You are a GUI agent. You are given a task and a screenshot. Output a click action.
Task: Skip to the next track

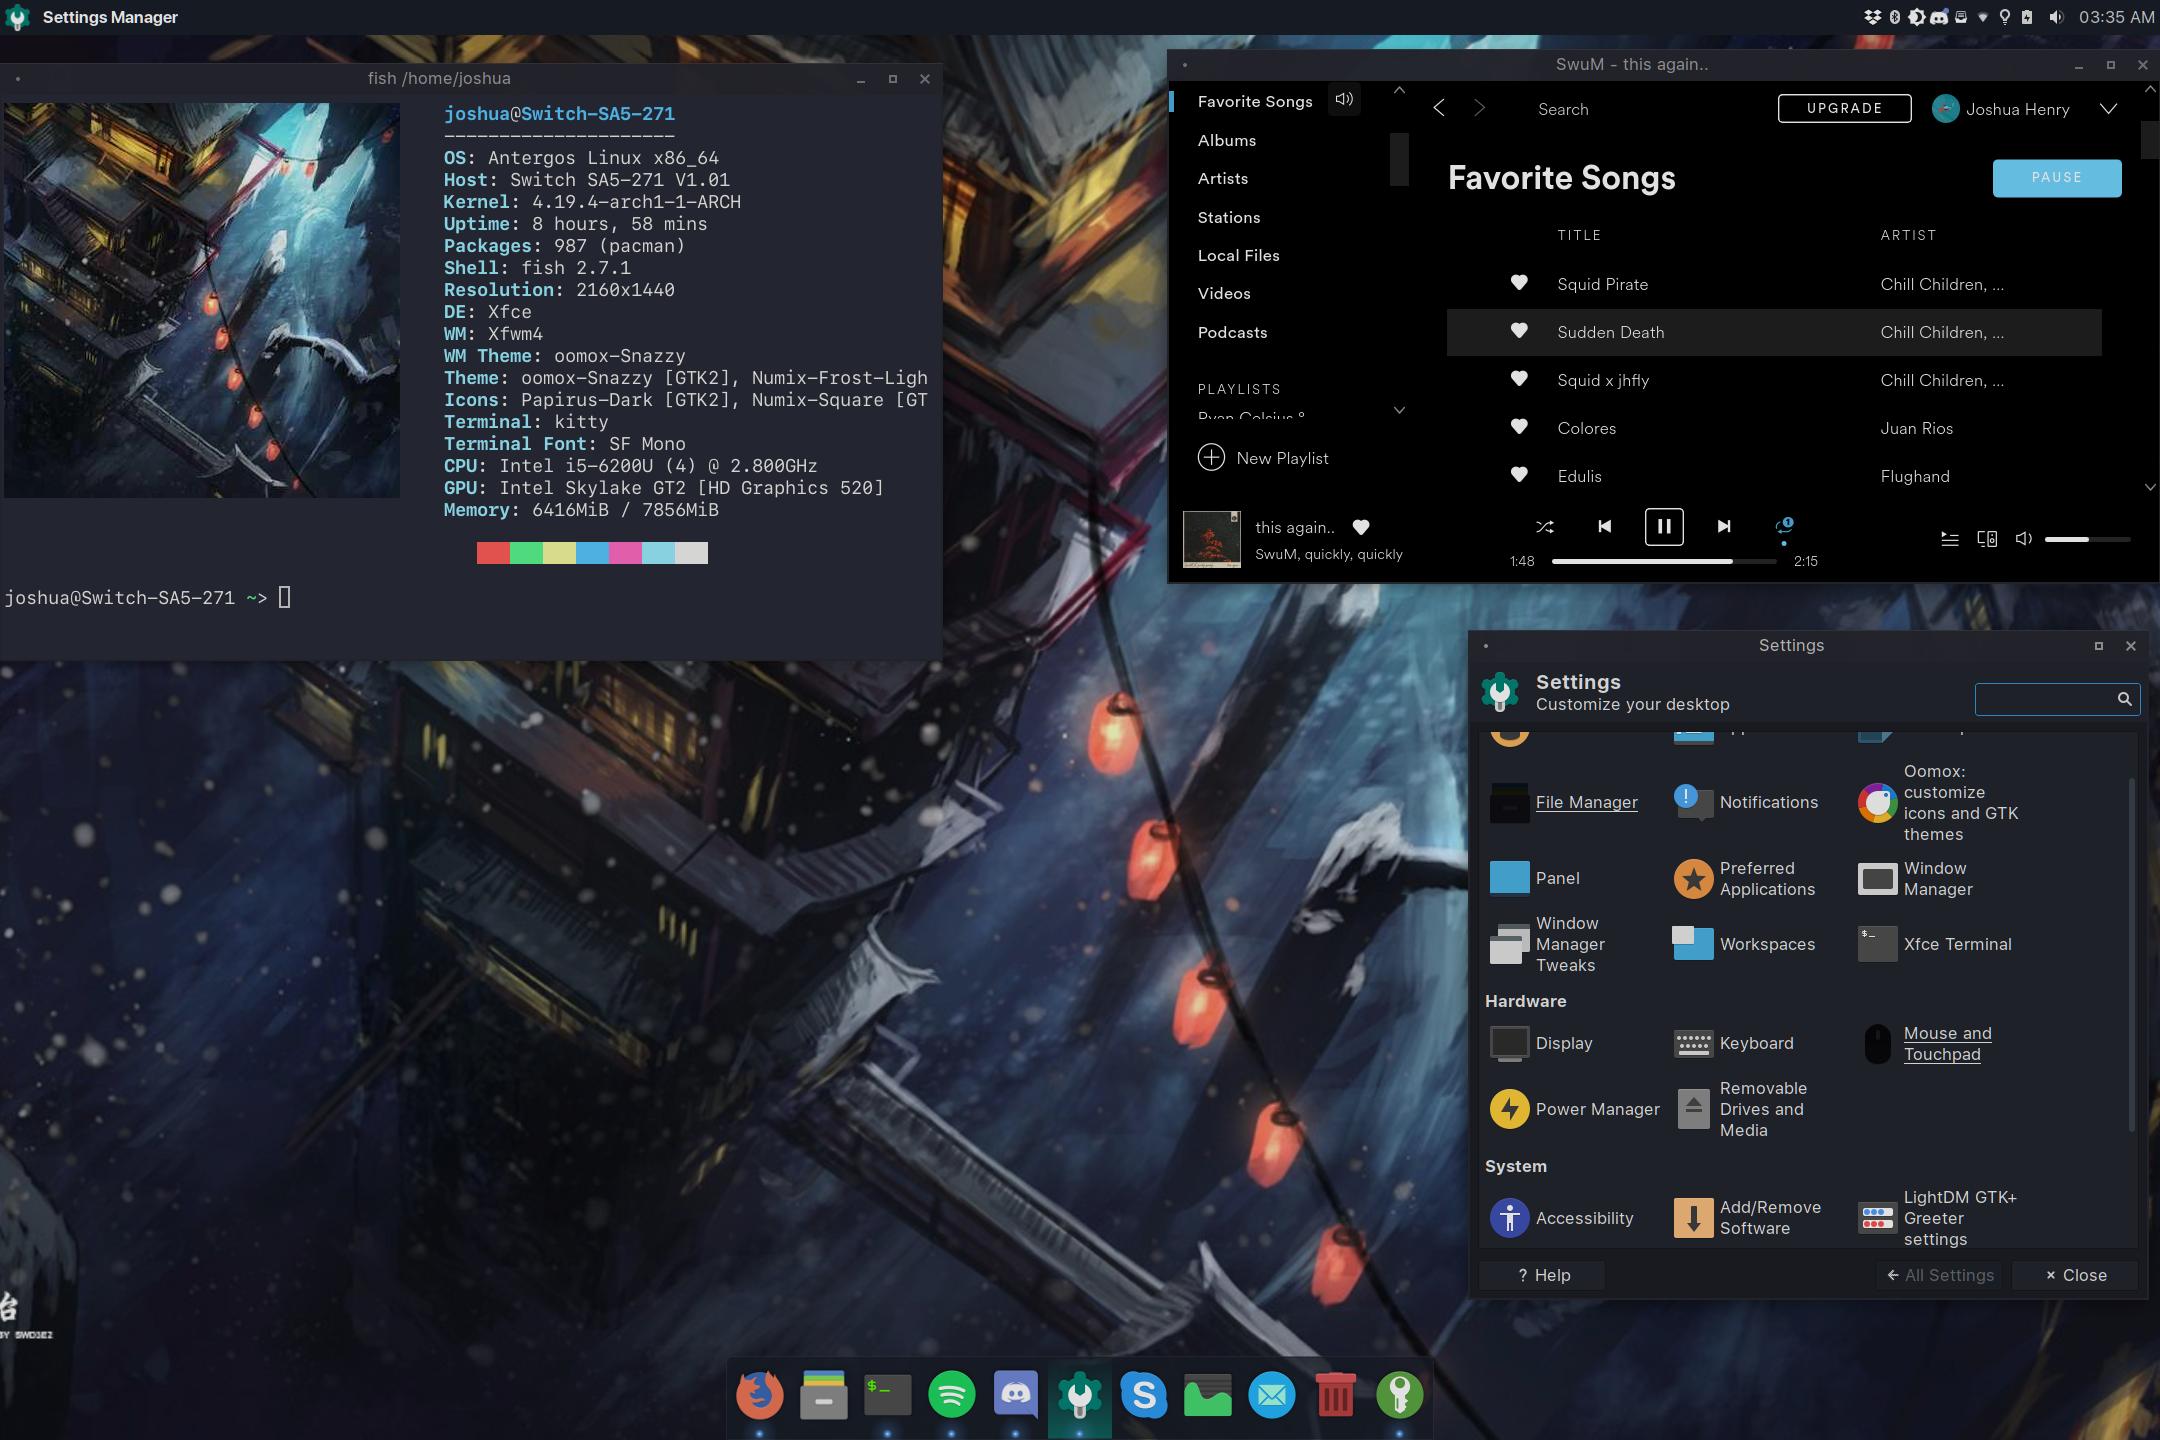tap(1723, 526)
